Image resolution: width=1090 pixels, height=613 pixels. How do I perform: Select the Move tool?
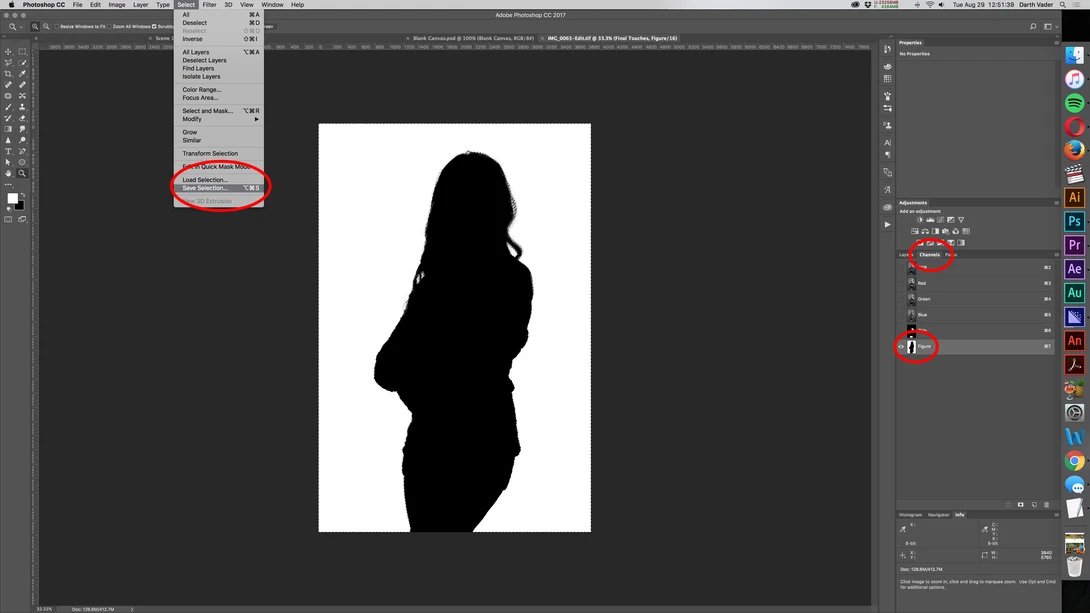click(8, 51)
